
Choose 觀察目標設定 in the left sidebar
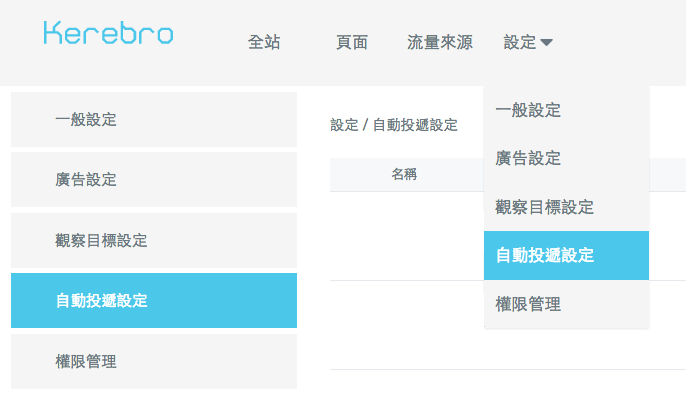tap(154, 241)
